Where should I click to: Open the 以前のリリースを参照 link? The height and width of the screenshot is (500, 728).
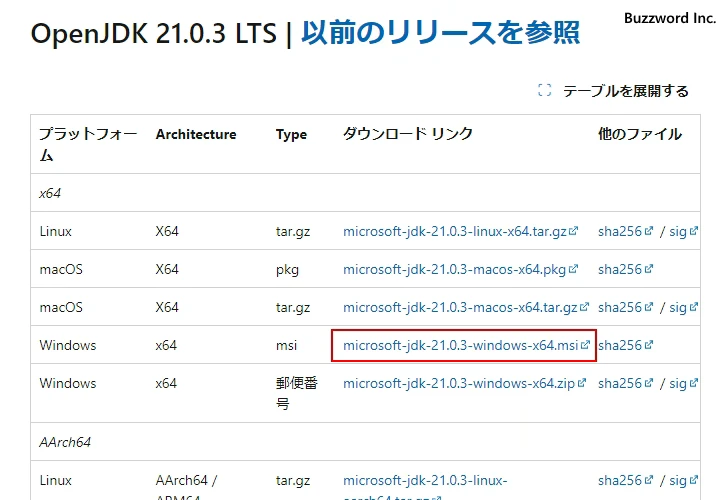[x=440, y=32]
